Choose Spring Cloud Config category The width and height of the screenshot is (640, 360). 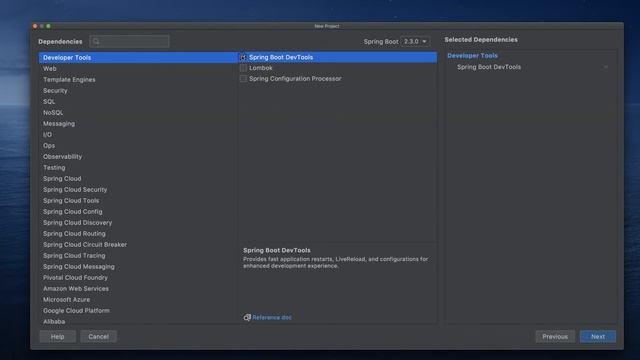point(138,212)
